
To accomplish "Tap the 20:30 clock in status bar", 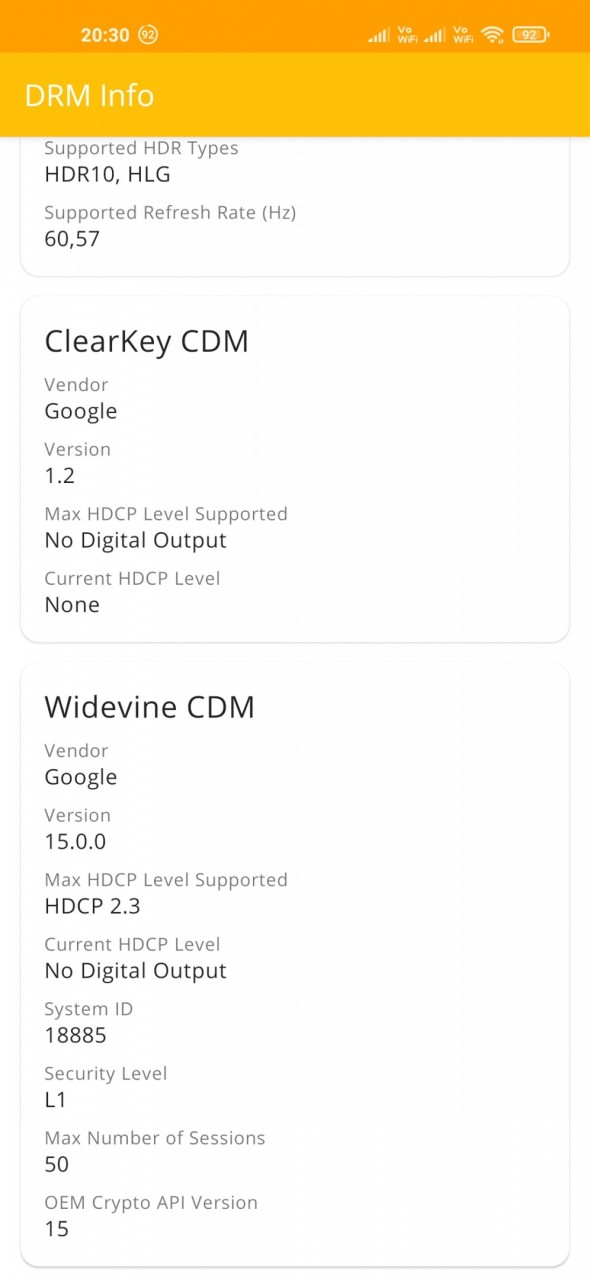I will [x=105, y=35].
